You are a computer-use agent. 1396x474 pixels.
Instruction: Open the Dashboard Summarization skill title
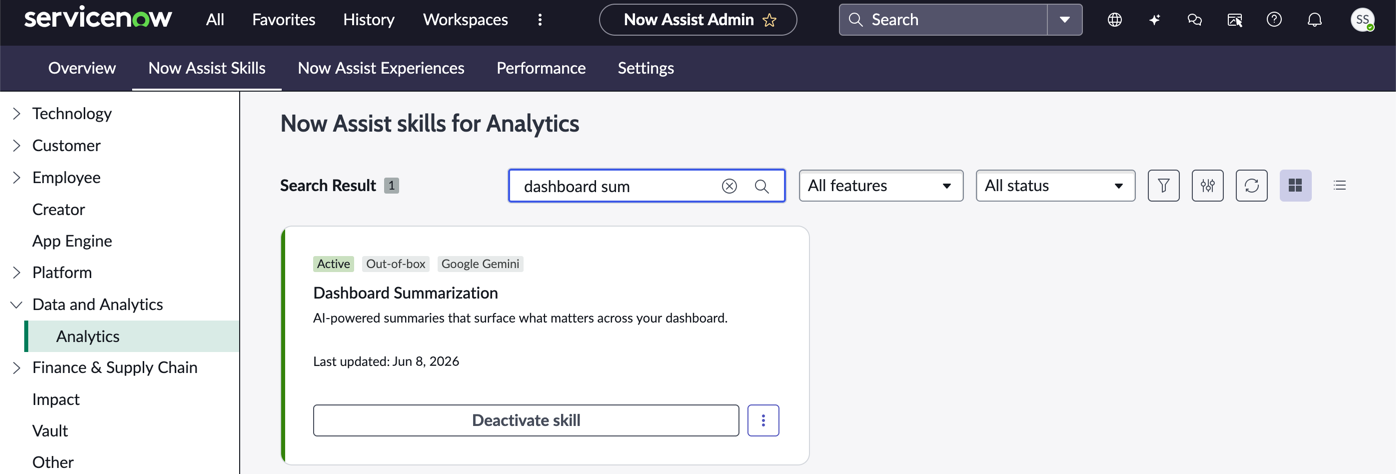point(405,293)
